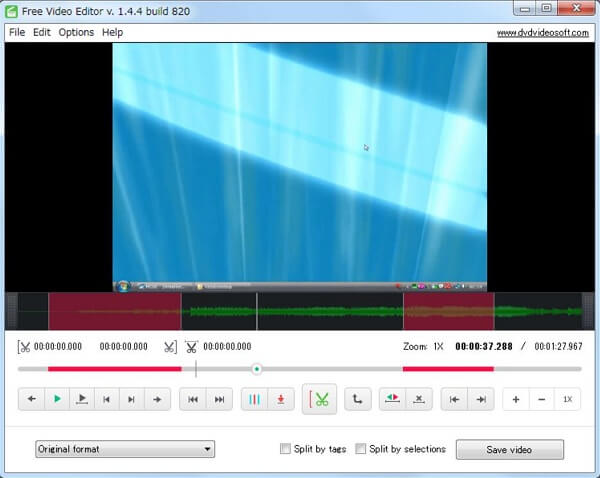Zoom in with the plus button
The width and height of the screenshot is (600, 478).
pos(516,399)
